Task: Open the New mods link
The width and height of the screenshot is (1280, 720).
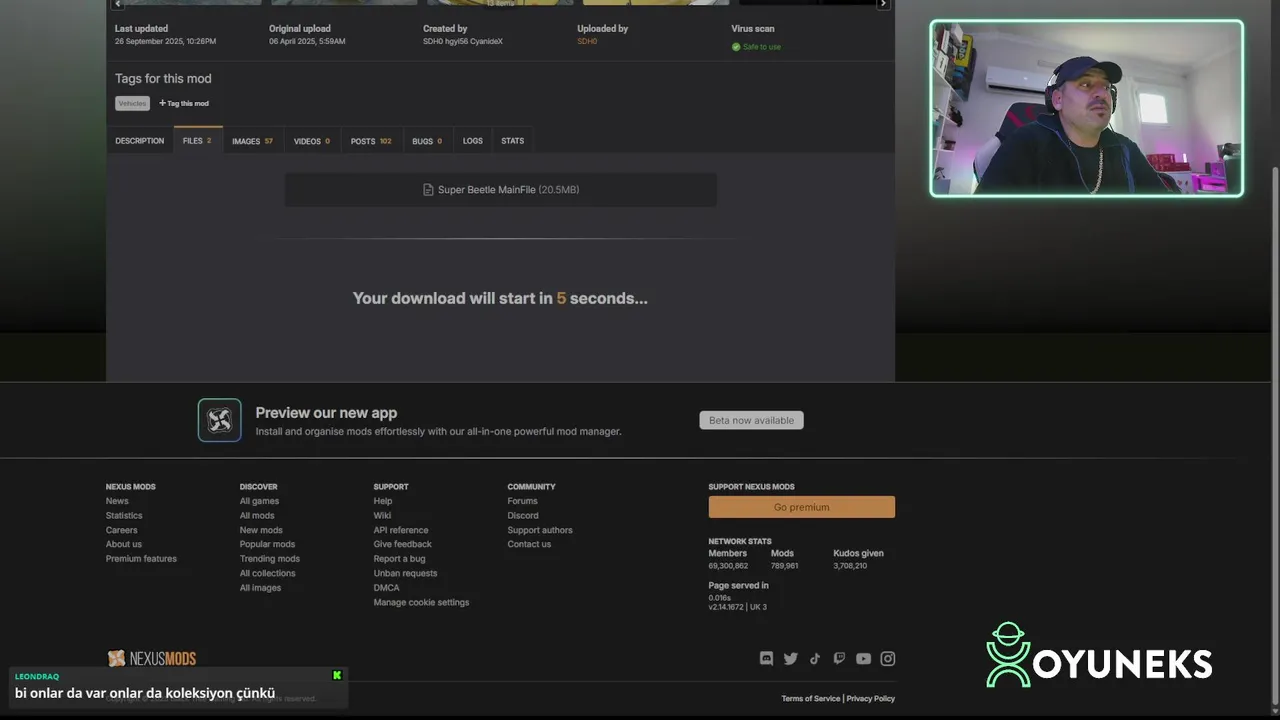Action: pyautogui.click(x=261, y=530)
